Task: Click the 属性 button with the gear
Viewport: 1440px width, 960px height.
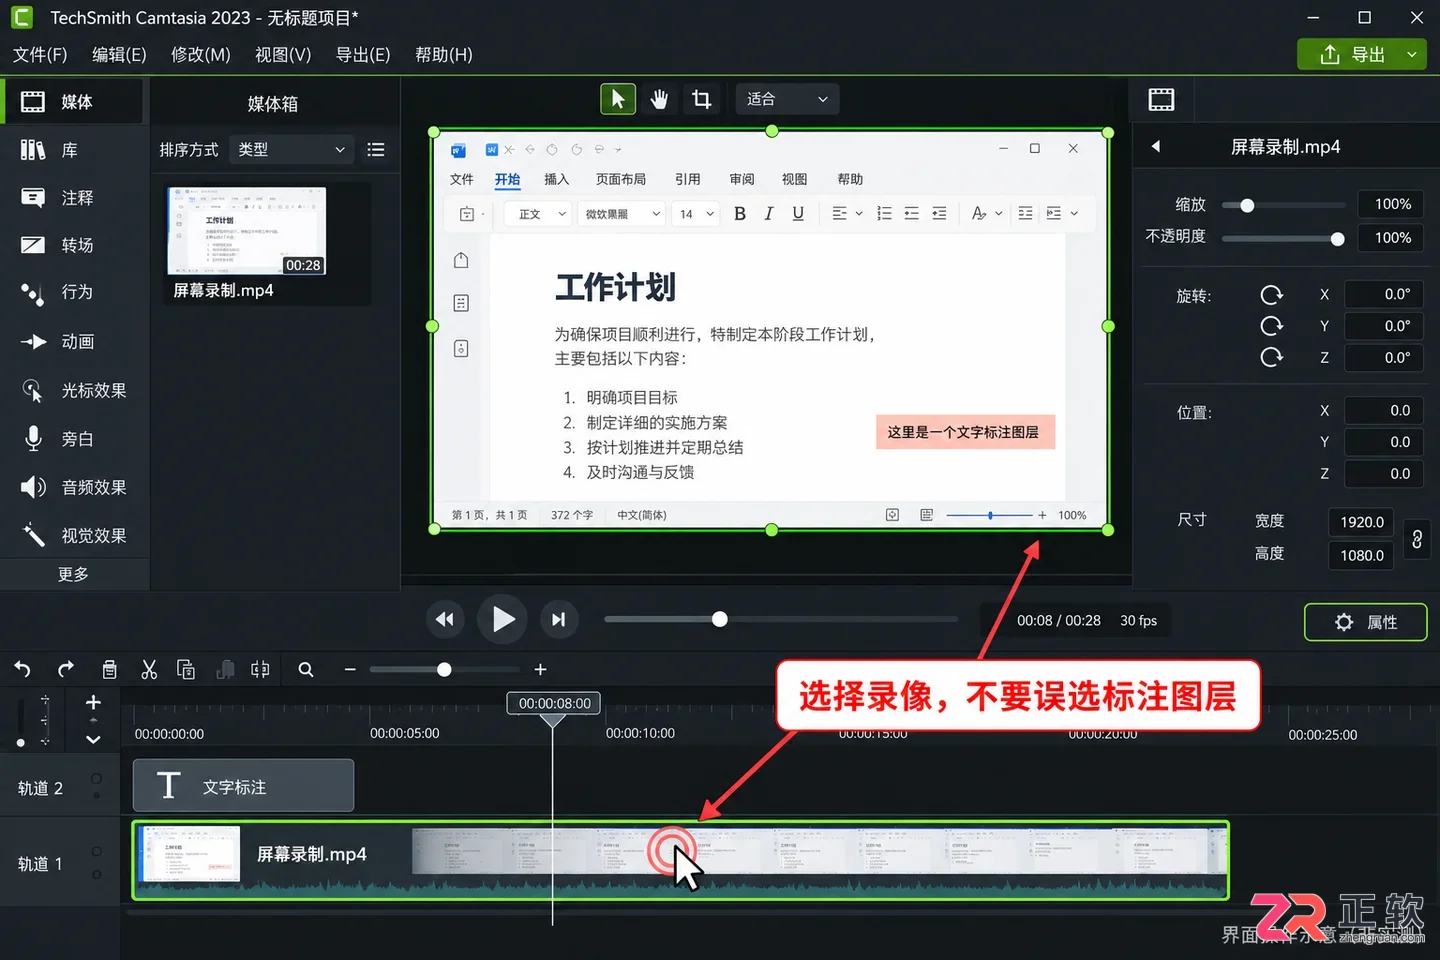Action: [1366, 622]
